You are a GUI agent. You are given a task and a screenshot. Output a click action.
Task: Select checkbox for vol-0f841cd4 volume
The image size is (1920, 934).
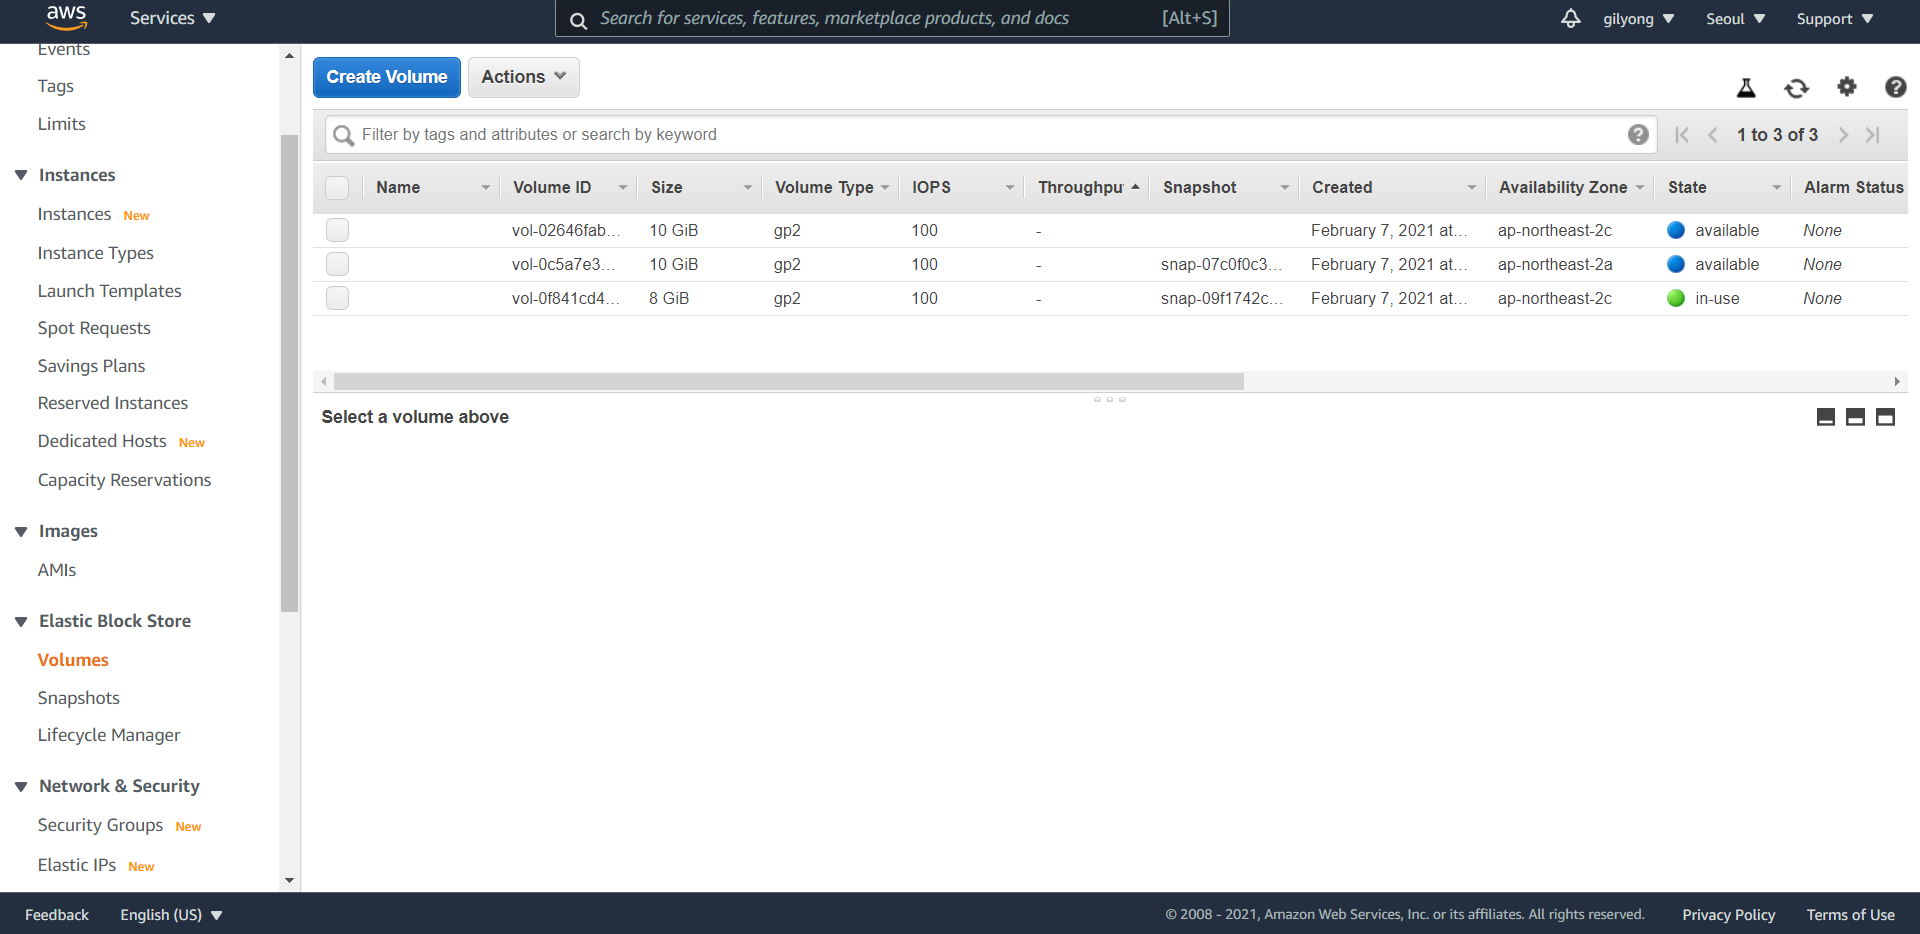(337, 298)
